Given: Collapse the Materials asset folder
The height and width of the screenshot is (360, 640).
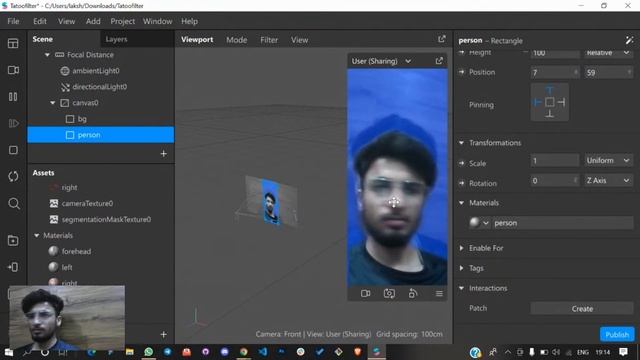Looking at the screenshot, I should [x=37, y=235].
